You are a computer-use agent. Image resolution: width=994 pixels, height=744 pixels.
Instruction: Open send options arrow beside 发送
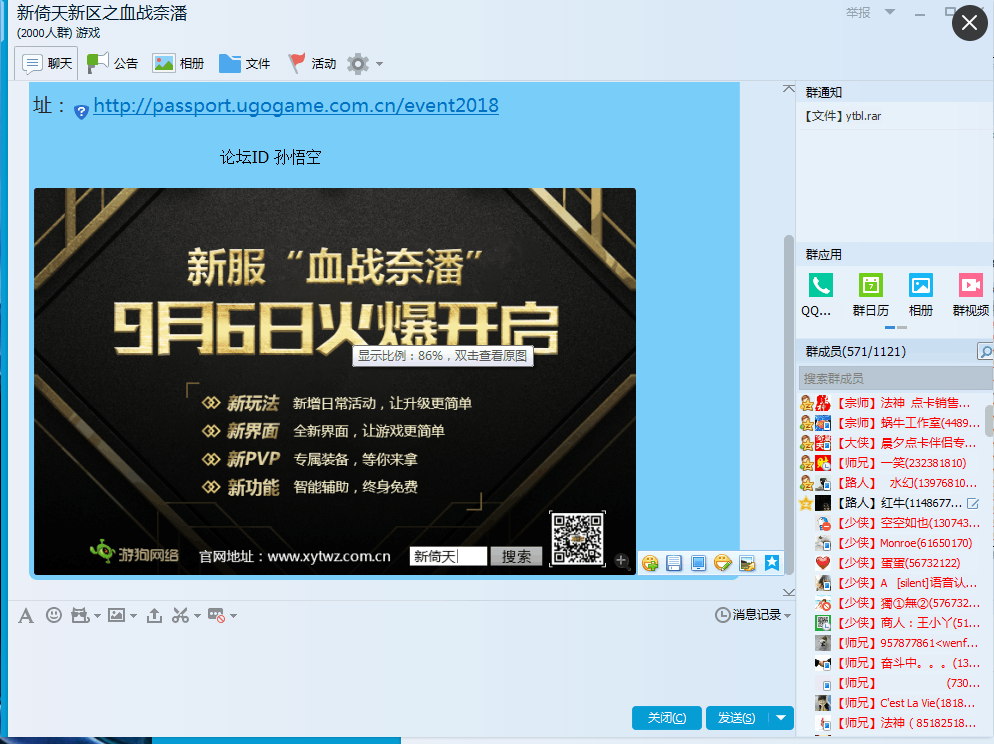[x=781, y=718]
